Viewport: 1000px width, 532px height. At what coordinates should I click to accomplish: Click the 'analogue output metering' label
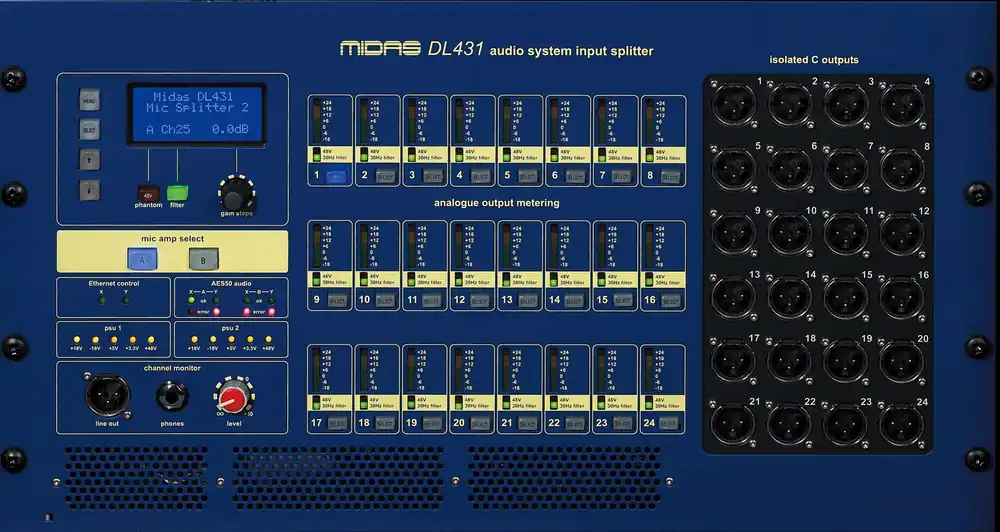[497, 203]
